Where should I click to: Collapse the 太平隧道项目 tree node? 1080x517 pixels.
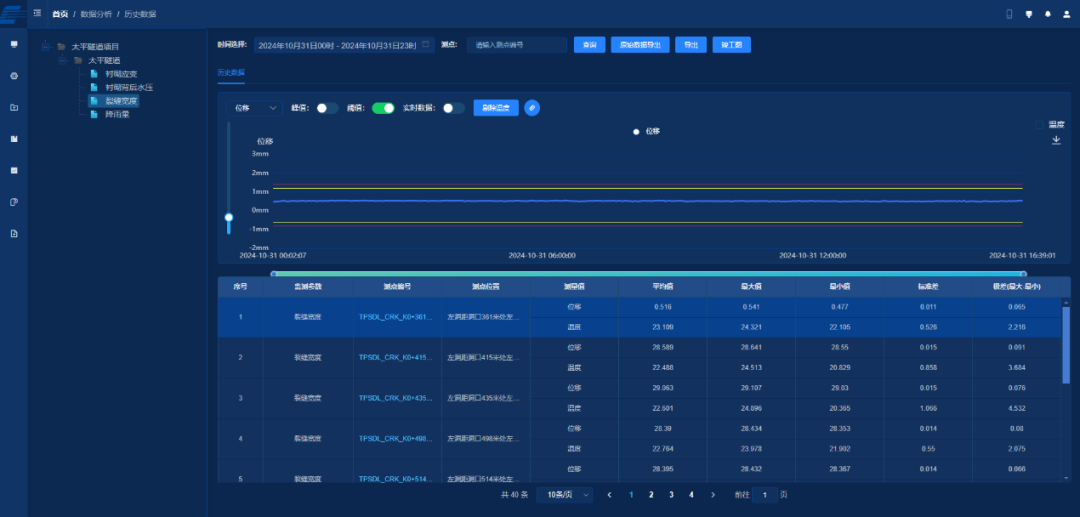click(48, 46)
